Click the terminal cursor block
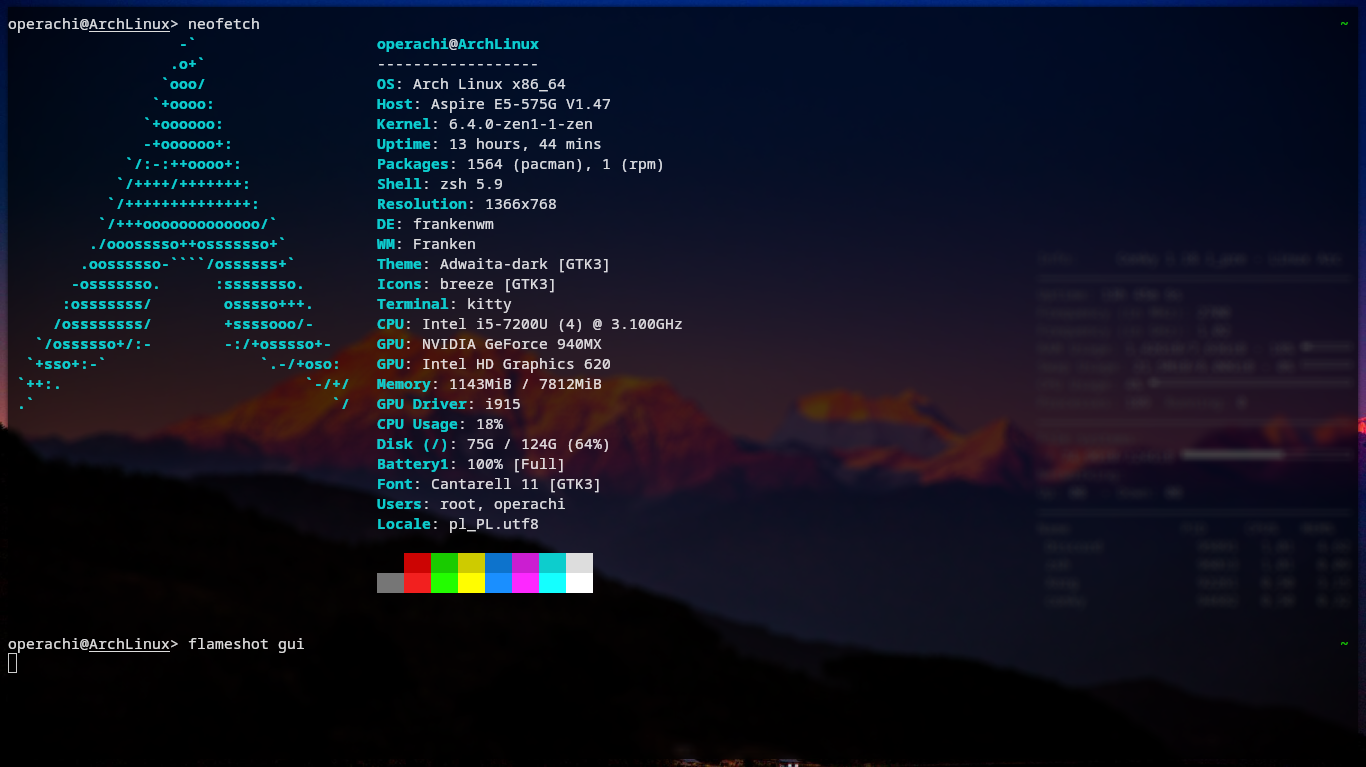 click(12, 663)
